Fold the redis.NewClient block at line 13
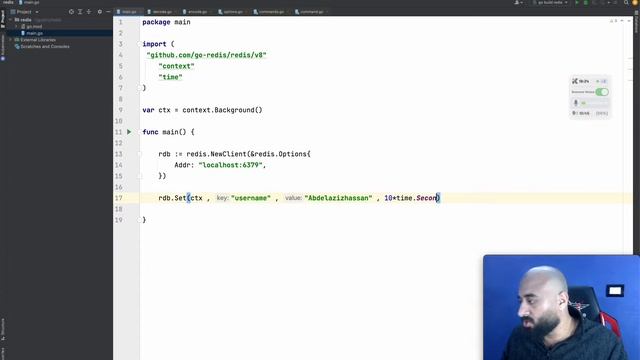The height and width of the screenshot is (360, 640). (139, 154)
